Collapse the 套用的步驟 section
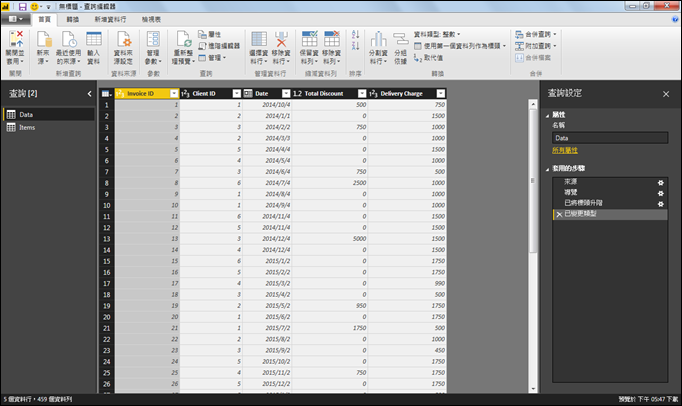This screenshot has width=682, height=406. click(548, 169)
